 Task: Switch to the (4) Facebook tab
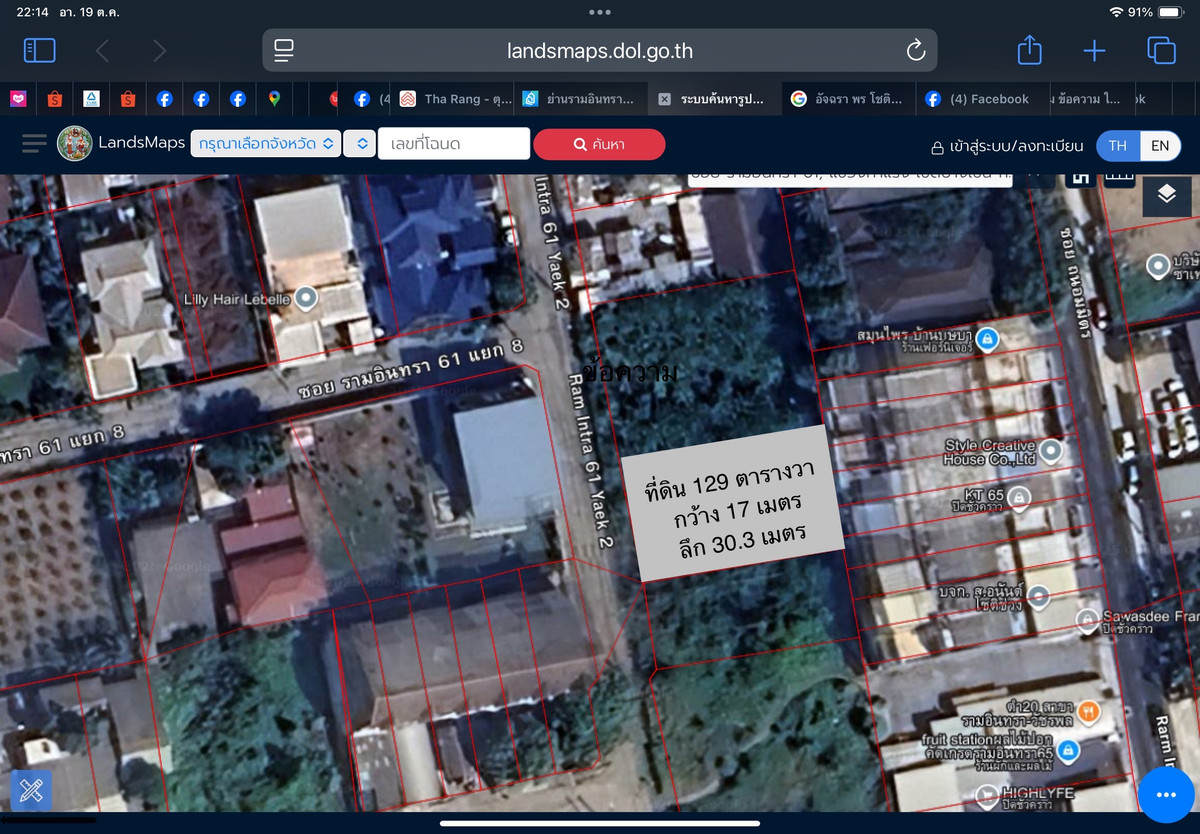(978, 99)
